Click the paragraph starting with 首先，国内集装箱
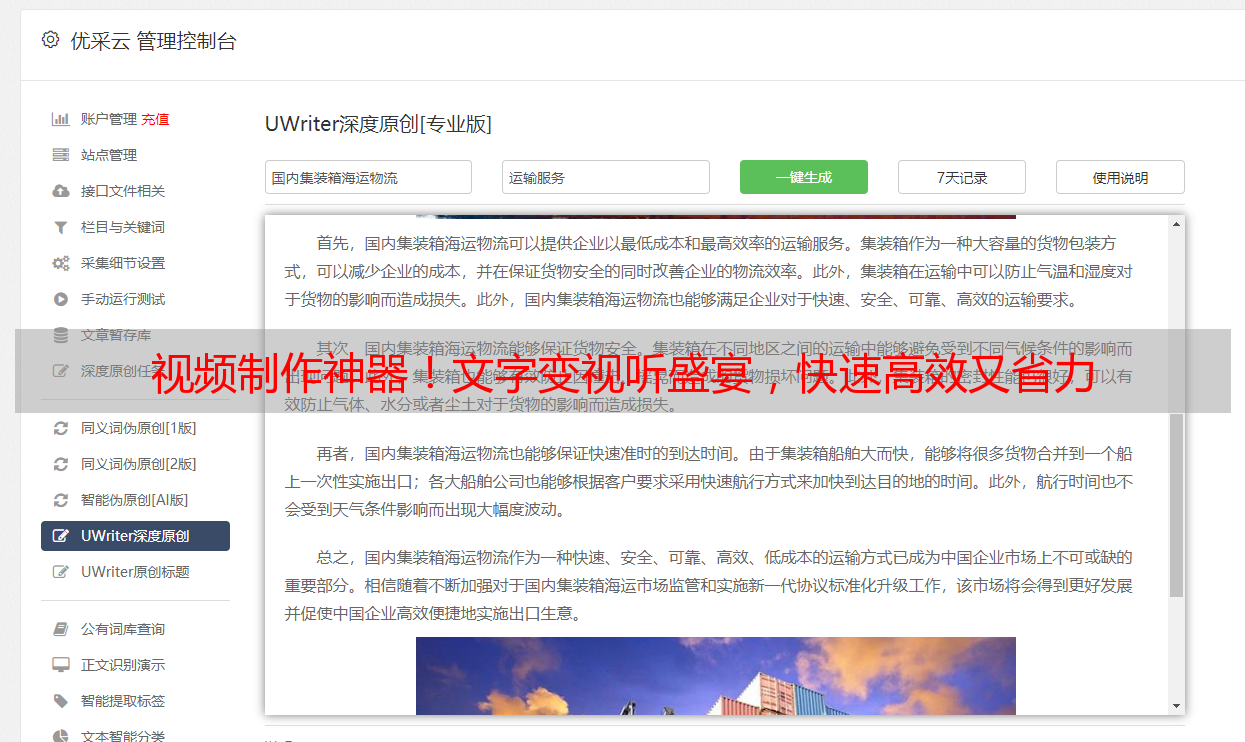 (x=708, y=271)
